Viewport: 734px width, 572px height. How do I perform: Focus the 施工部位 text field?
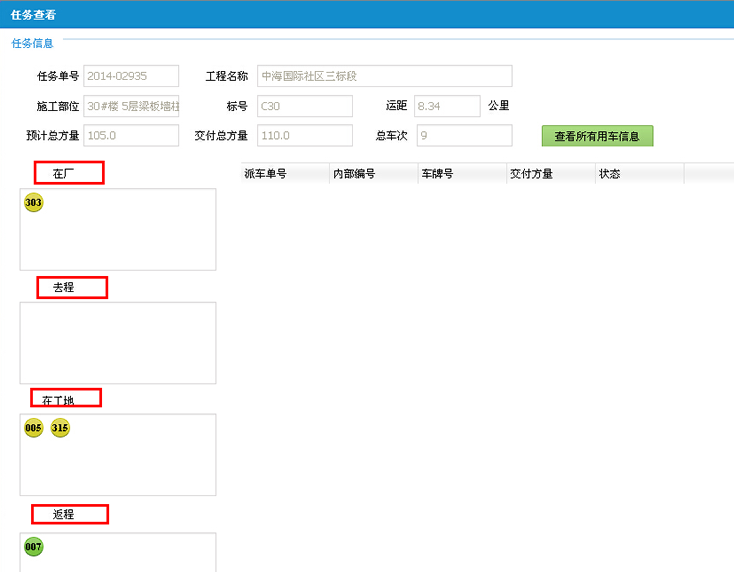click(x=131, y=106)
